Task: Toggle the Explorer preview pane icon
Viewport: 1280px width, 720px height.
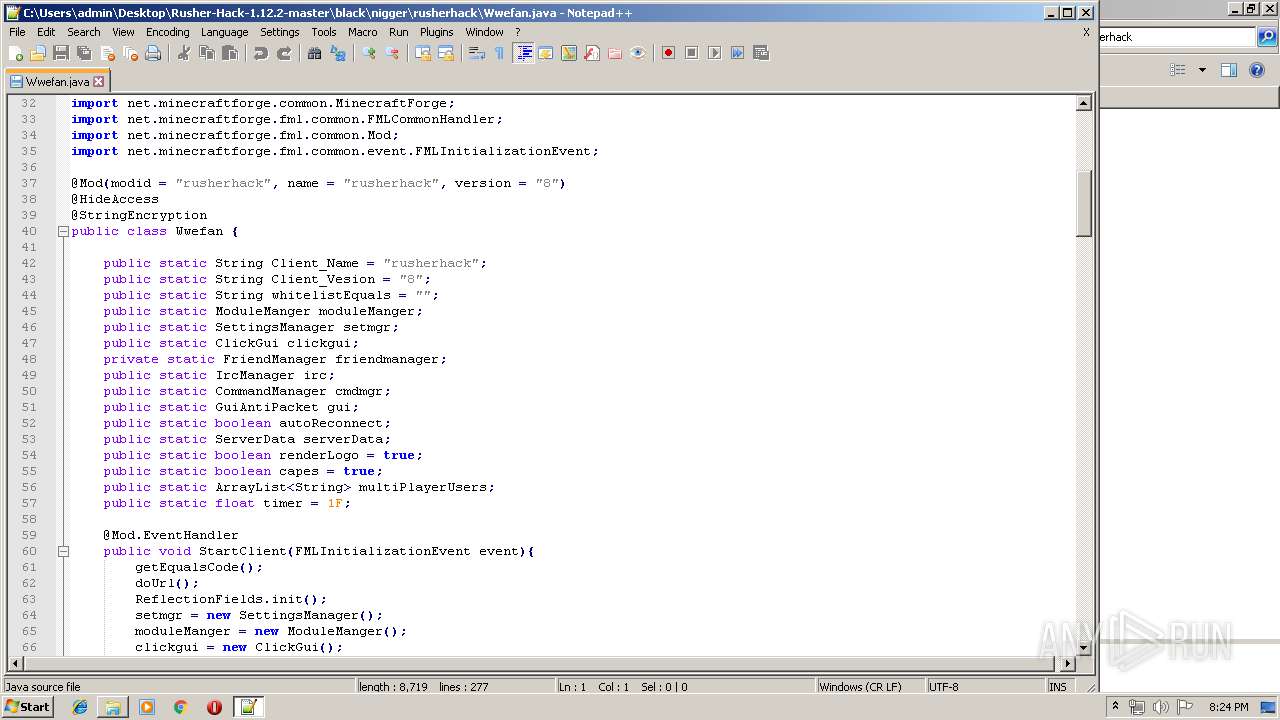Action: coord(1229,70)
